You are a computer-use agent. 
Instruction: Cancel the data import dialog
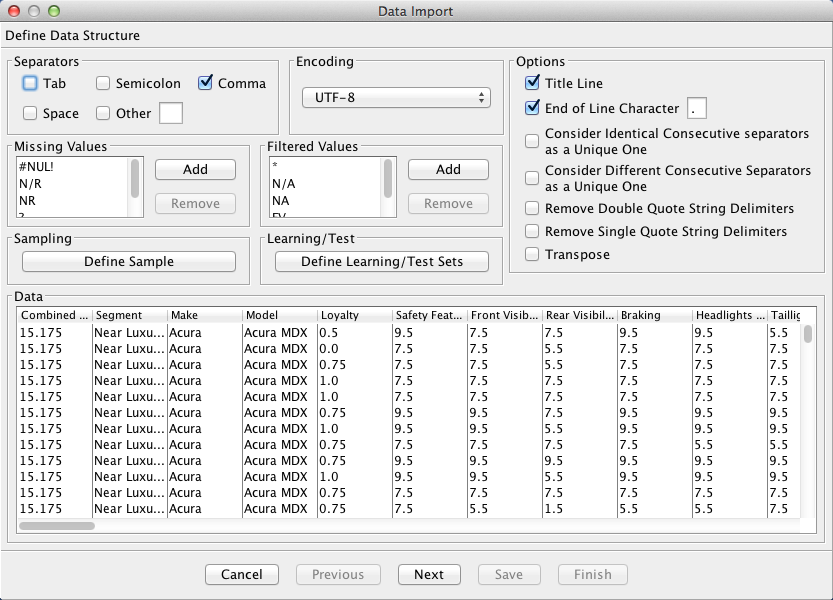(242, 575)
